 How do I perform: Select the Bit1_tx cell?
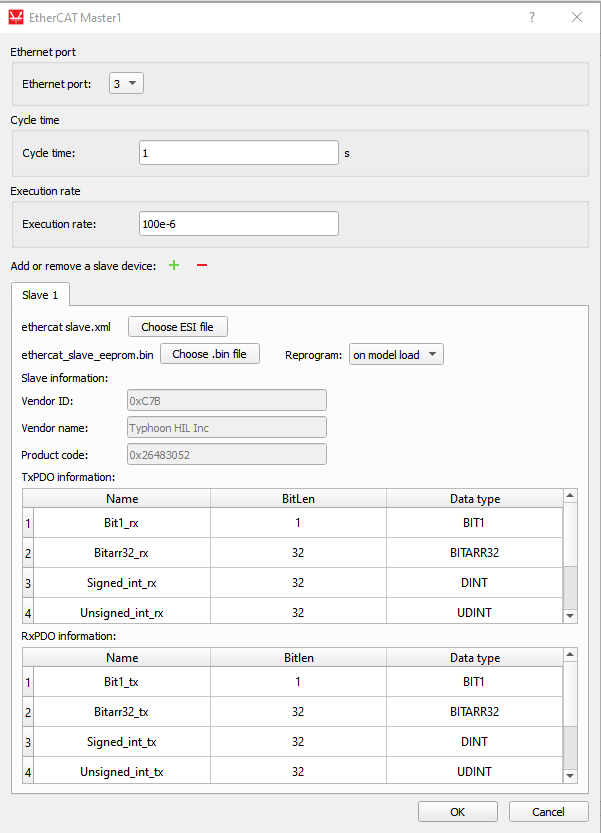click(122, 682)
